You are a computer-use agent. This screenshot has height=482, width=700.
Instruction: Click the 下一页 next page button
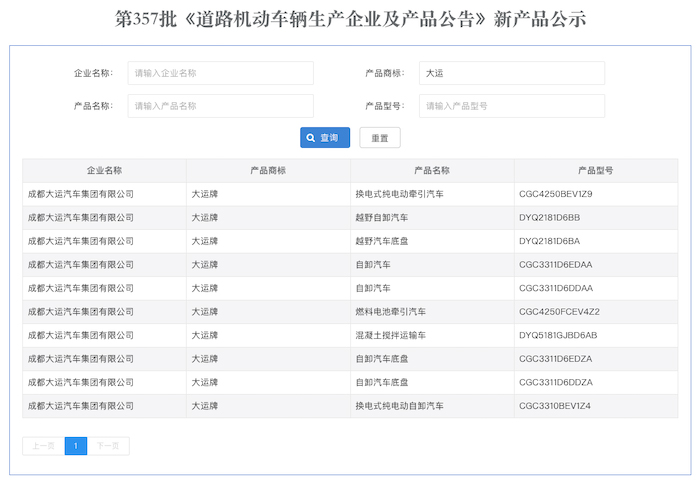(x=108, y=446)
